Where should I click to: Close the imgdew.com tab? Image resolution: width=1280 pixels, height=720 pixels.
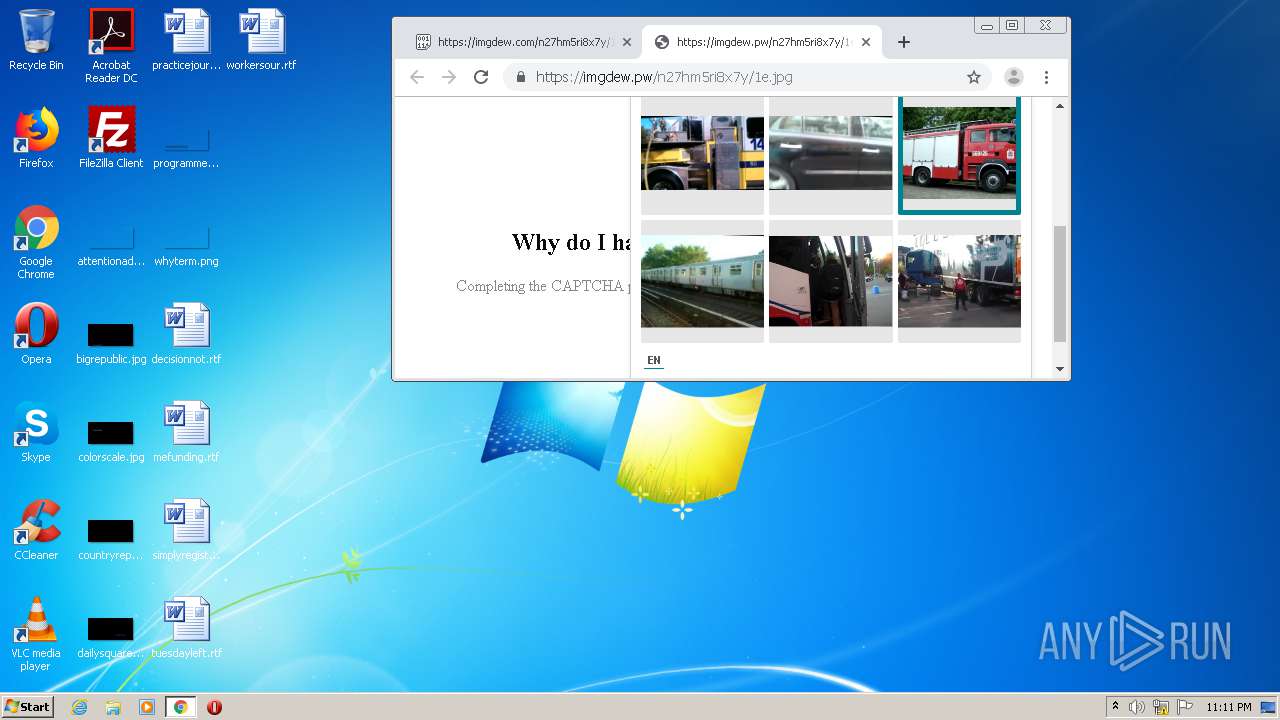click(627, 42)
